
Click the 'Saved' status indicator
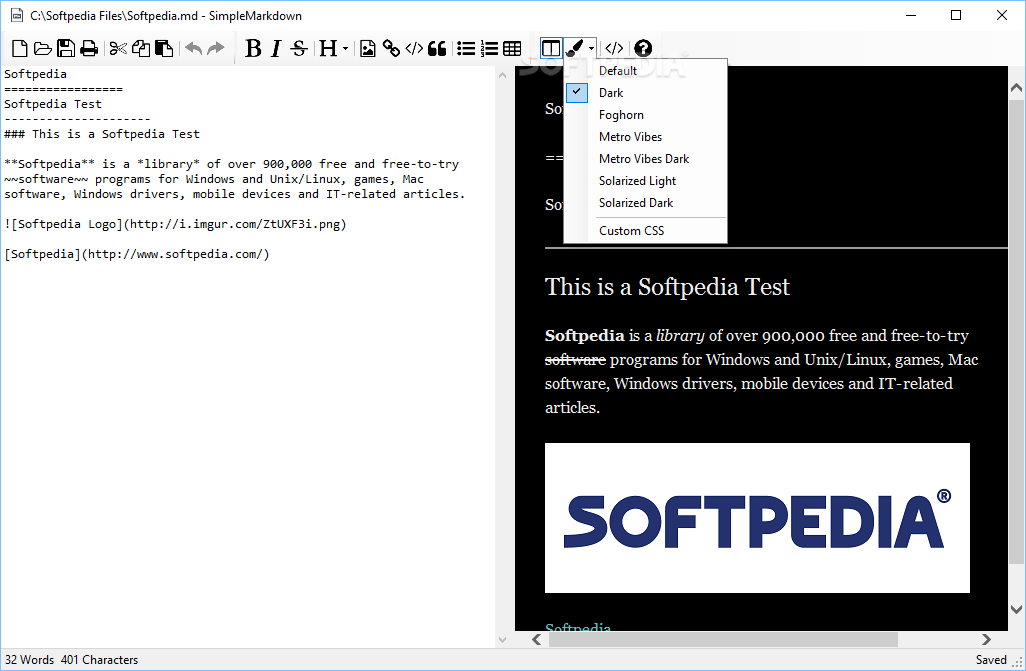click(991, 660)
